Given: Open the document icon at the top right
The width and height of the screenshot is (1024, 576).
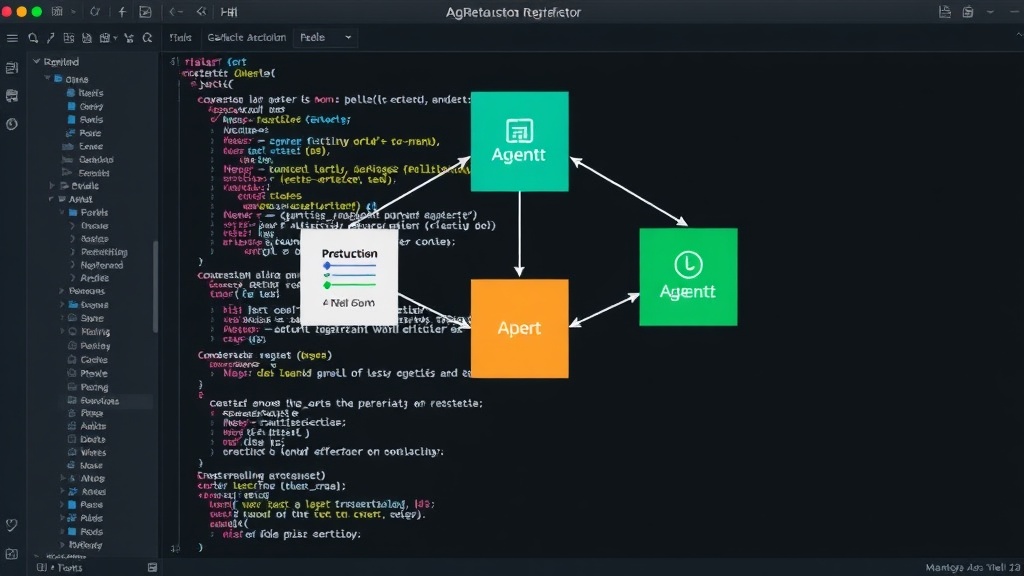Looking at the screenshot, I should 944,12.
